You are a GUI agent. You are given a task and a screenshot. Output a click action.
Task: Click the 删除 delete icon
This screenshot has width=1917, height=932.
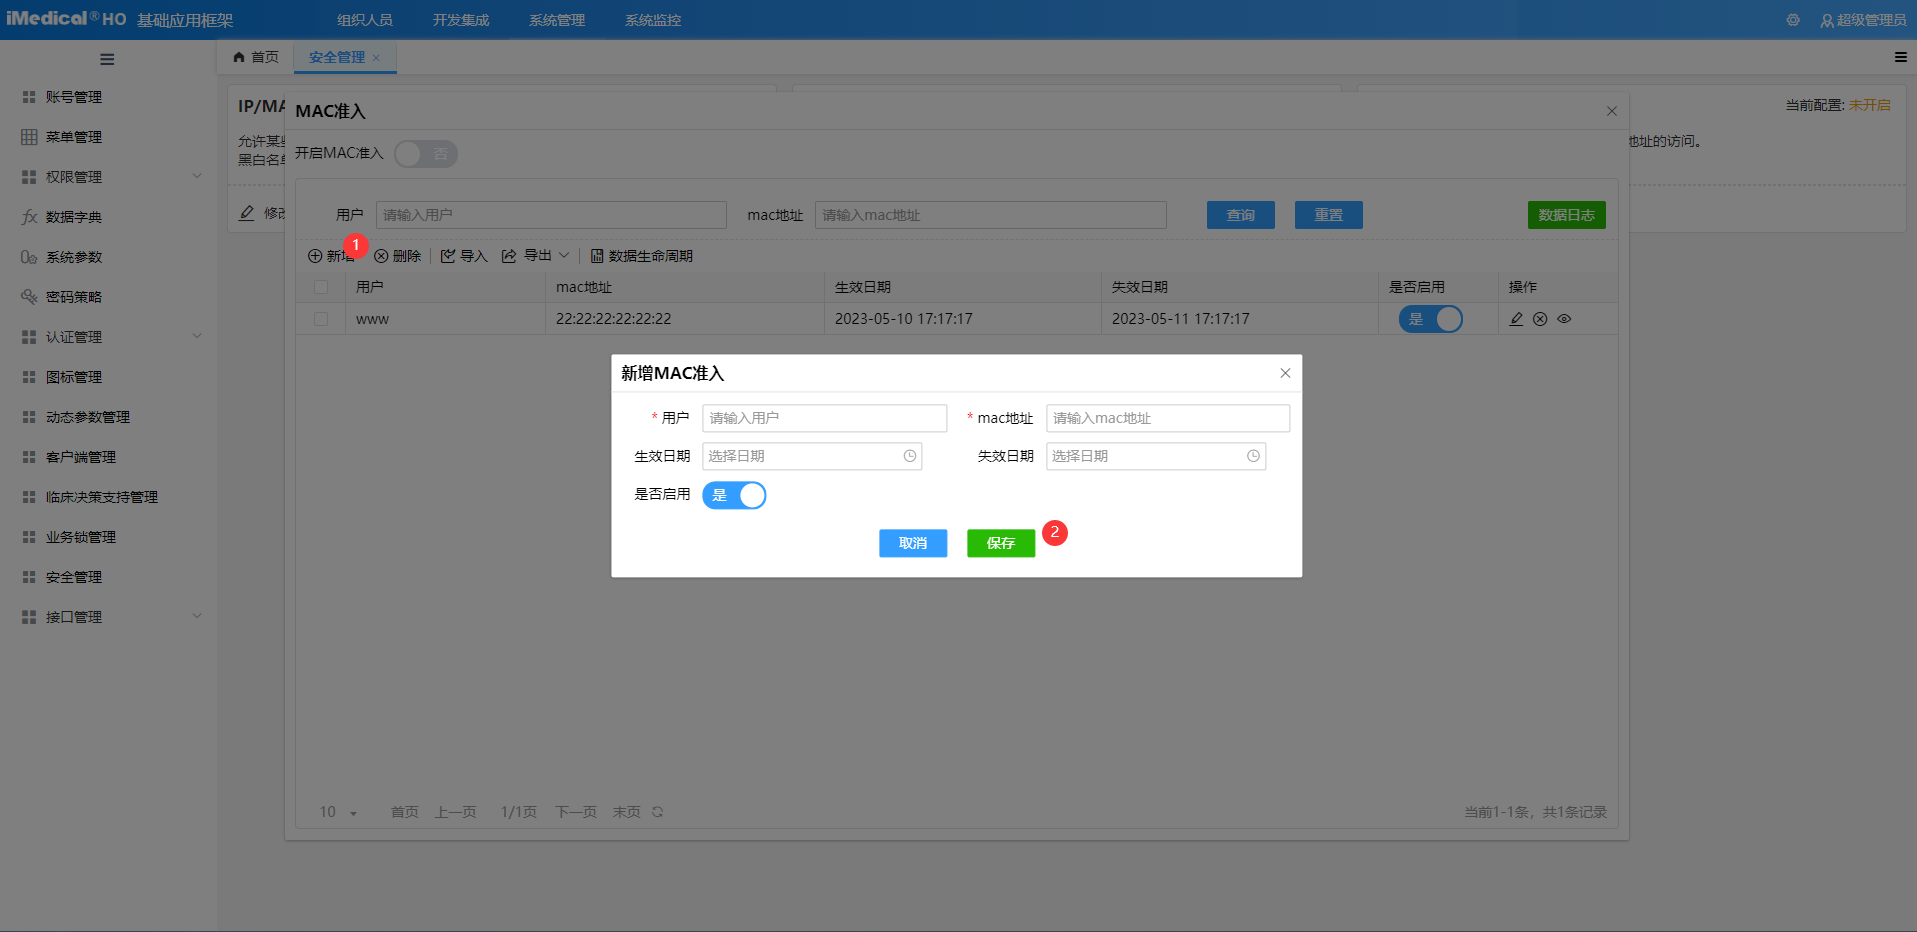click(383, 255)
